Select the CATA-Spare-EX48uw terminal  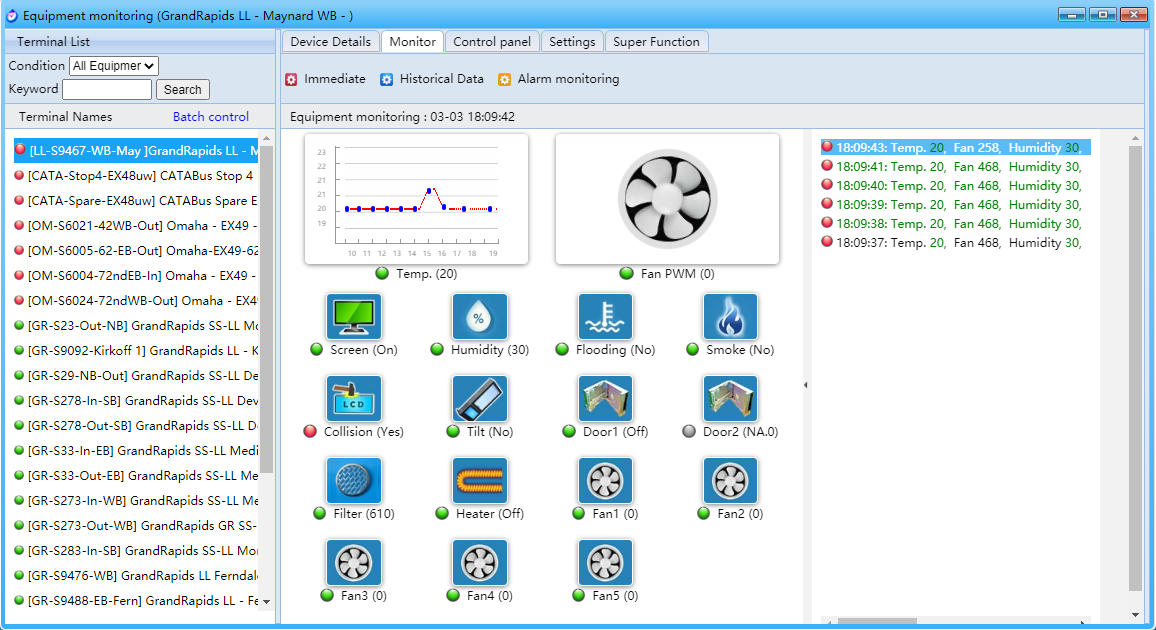[x=136, y=200]
